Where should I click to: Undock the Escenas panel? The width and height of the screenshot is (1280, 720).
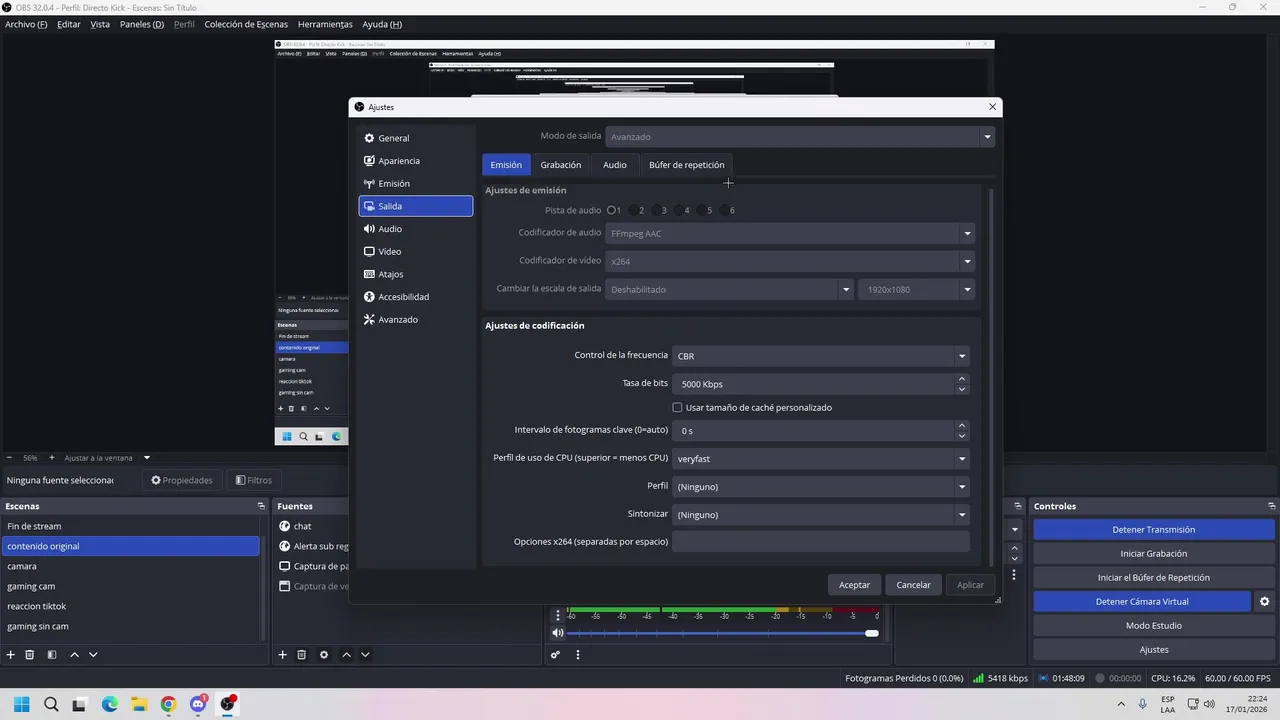(261, 506)
